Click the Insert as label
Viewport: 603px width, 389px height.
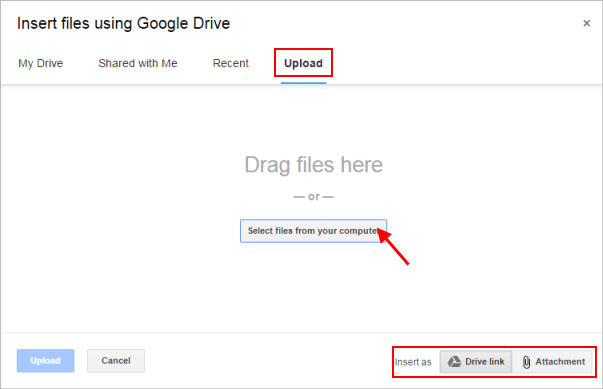point(413,362)
